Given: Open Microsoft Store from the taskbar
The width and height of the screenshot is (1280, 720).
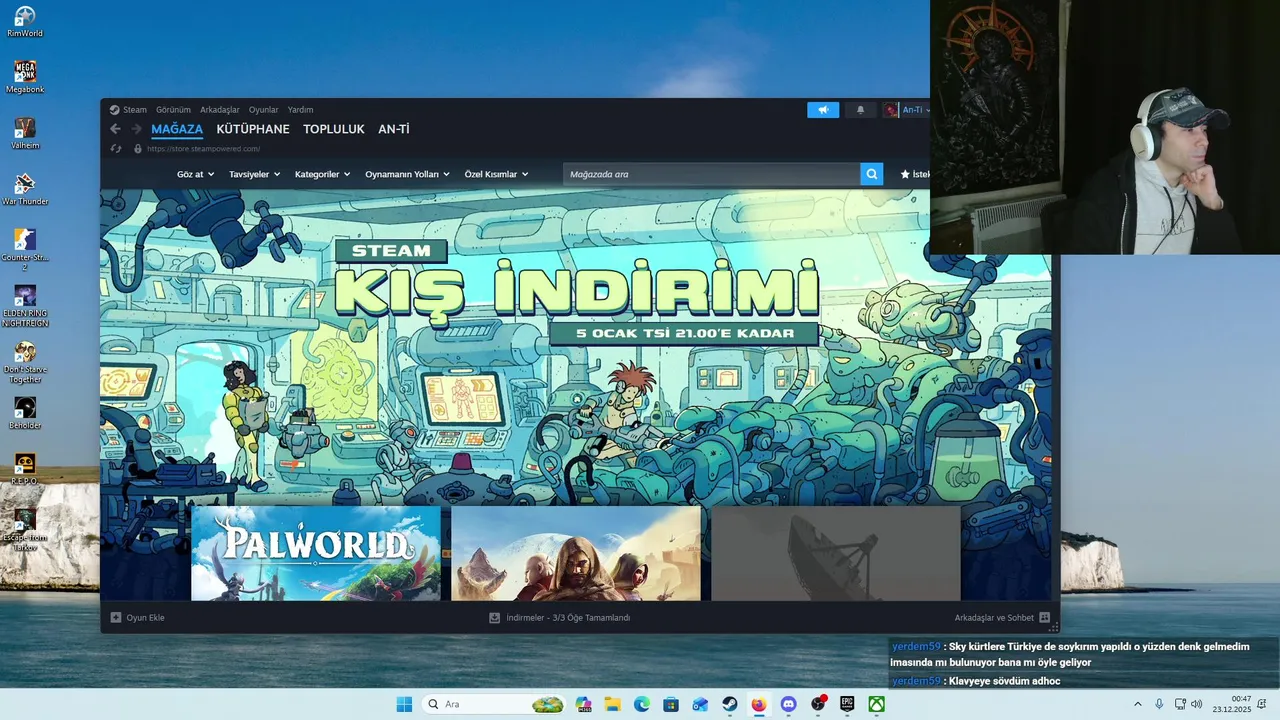Looking at the screenshot, I should pos(671,704).
